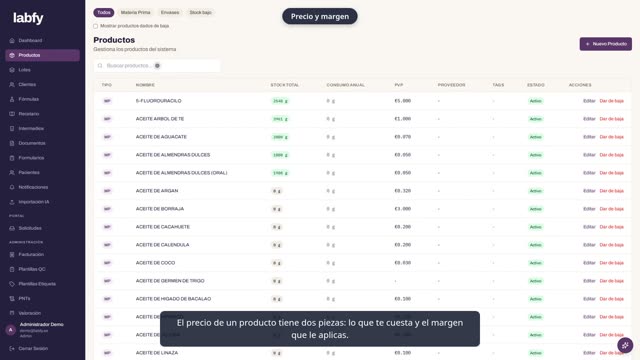This screenshot has width=640, height=360.
Task: Click ACEITE DE CACAHUETE product name
Action: (162, 227)
